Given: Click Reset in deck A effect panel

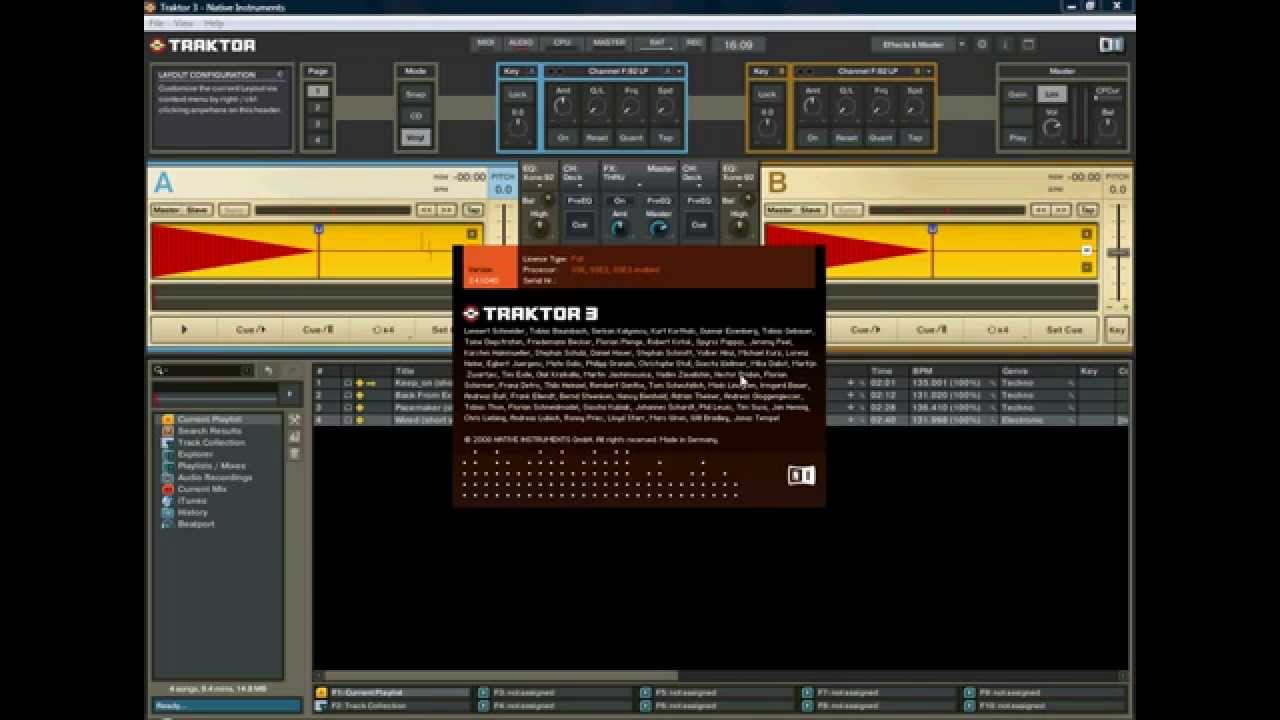Looking at the screenshot, I should pos(597,138).
